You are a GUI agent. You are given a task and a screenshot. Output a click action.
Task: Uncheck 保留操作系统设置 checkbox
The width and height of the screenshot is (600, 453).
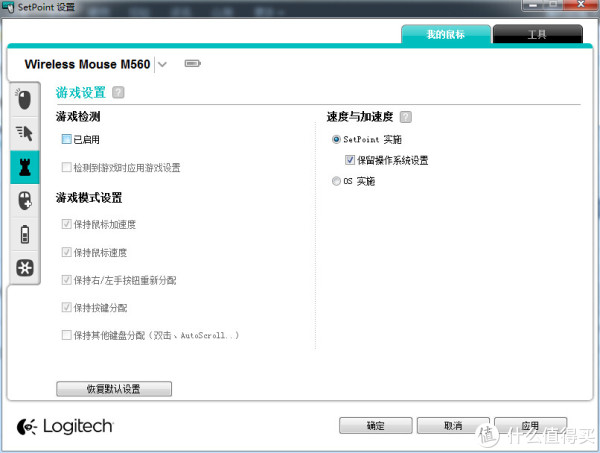point(350,160)
